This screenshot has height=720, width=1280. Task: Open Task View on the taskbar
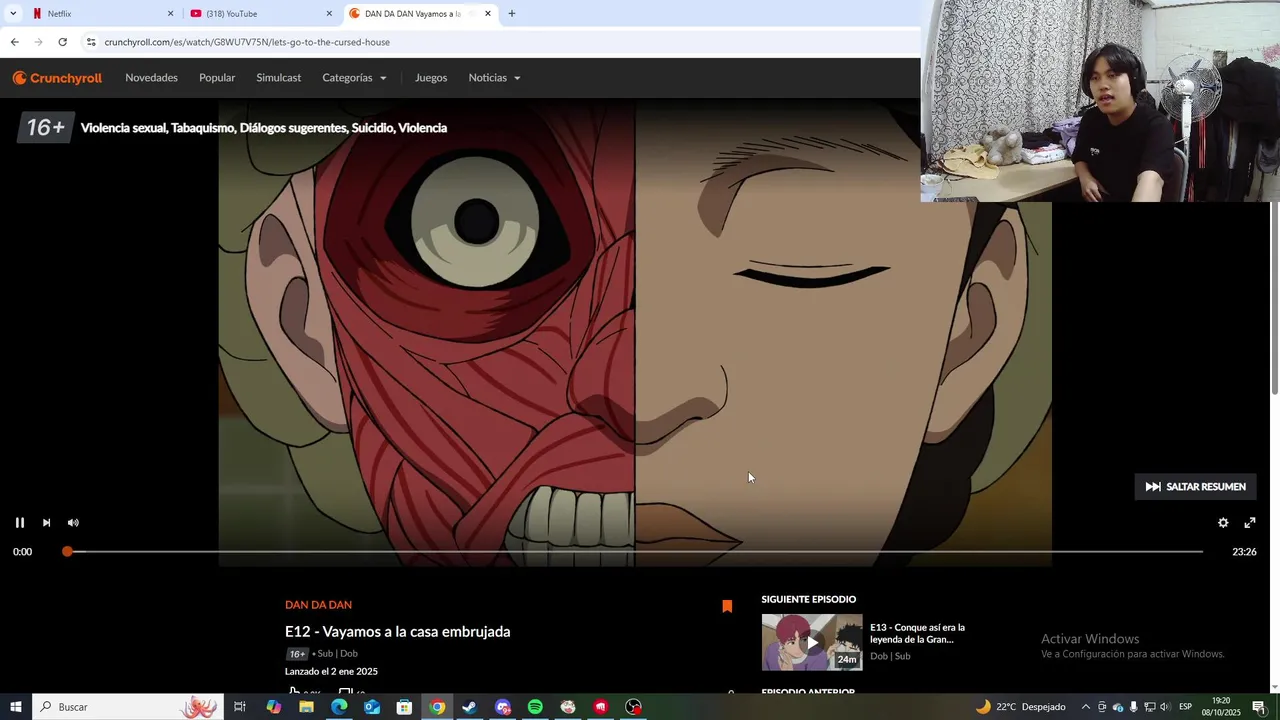click(240, 707)
